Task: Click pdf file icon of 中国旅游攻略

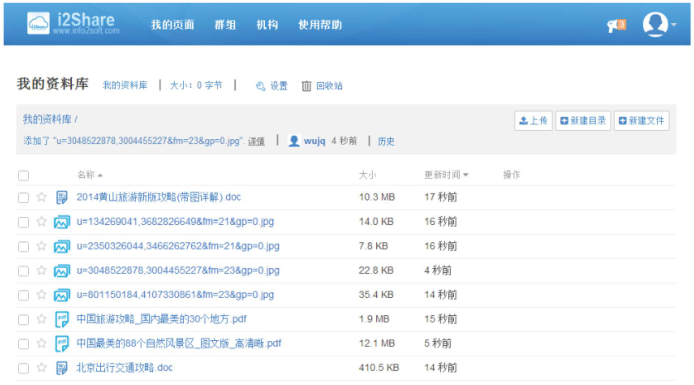Action: tap(62, 320)
